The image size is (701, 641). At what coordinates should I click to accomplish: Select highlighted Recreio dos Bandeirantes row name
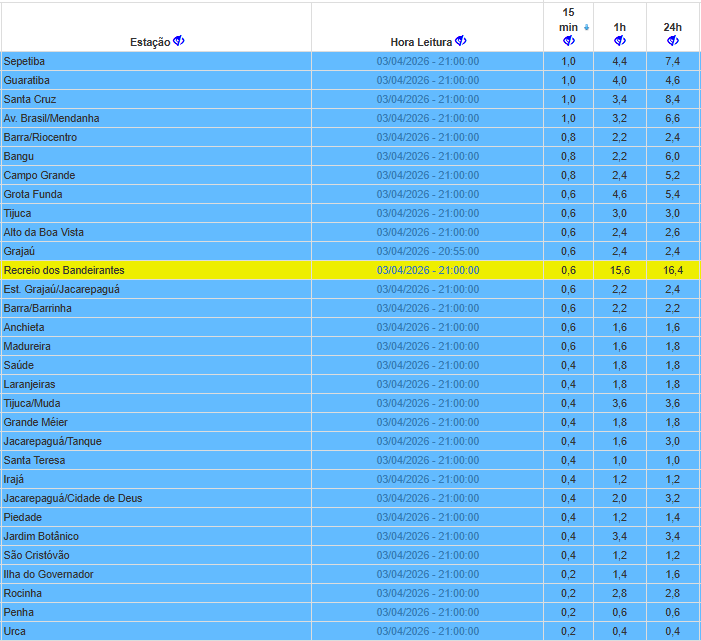[64, 270]
